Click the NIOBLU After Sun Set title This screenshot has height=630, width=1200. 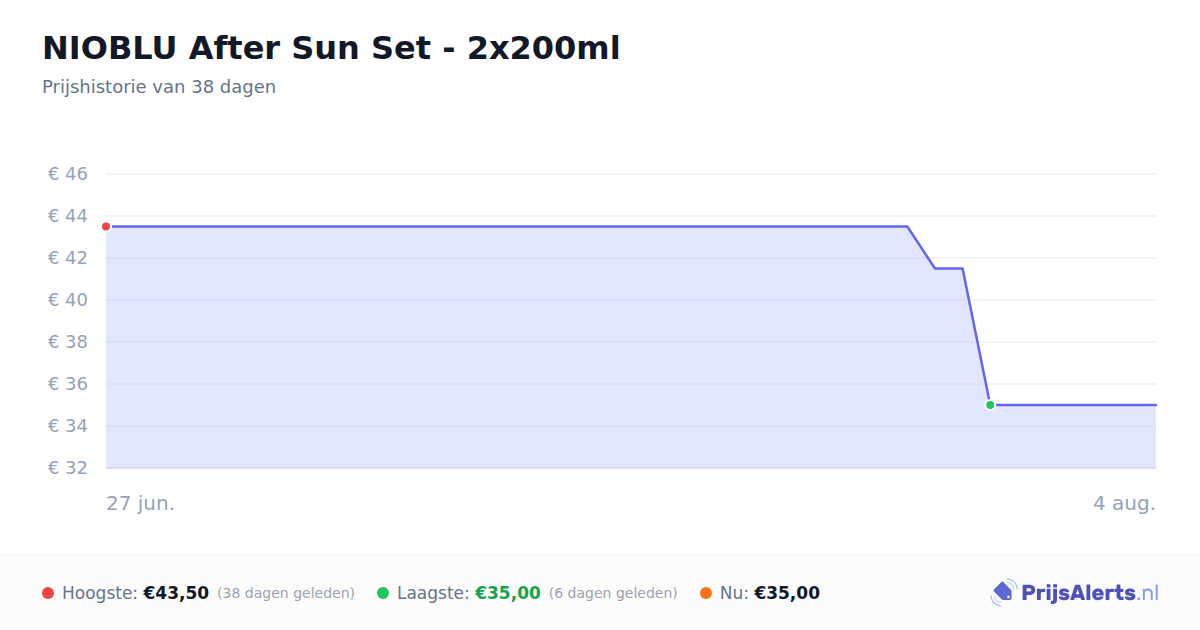[x=331, y=48]
